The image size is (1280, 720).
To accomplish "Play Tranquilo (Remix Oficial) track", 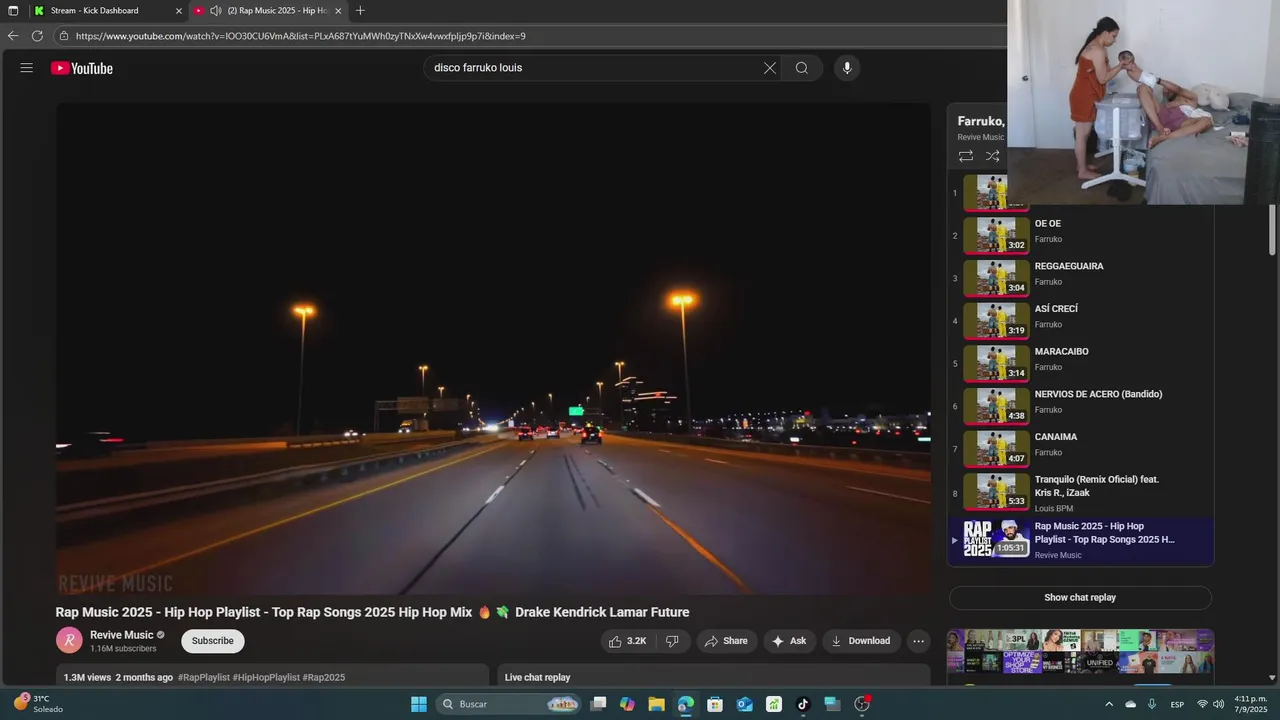I will pyautogui.click(x=1080, y=493).
